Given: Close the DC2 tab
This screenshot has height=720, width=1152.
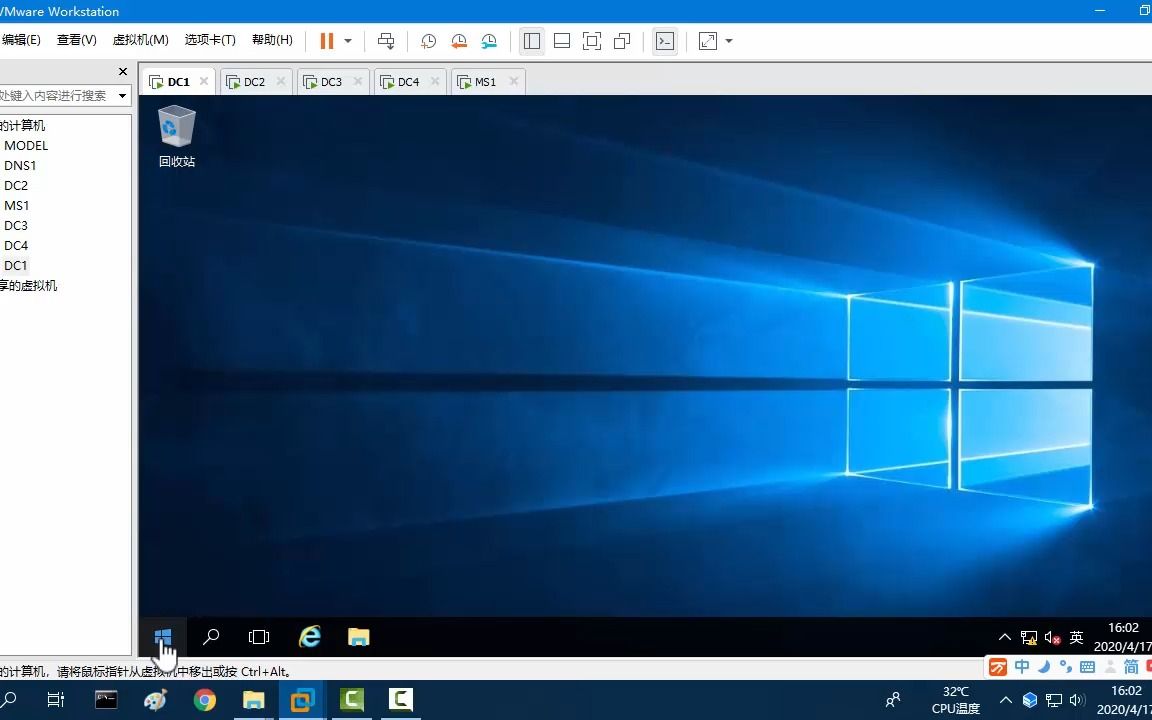Looking at the screenshot, I should tap(281, 82).
